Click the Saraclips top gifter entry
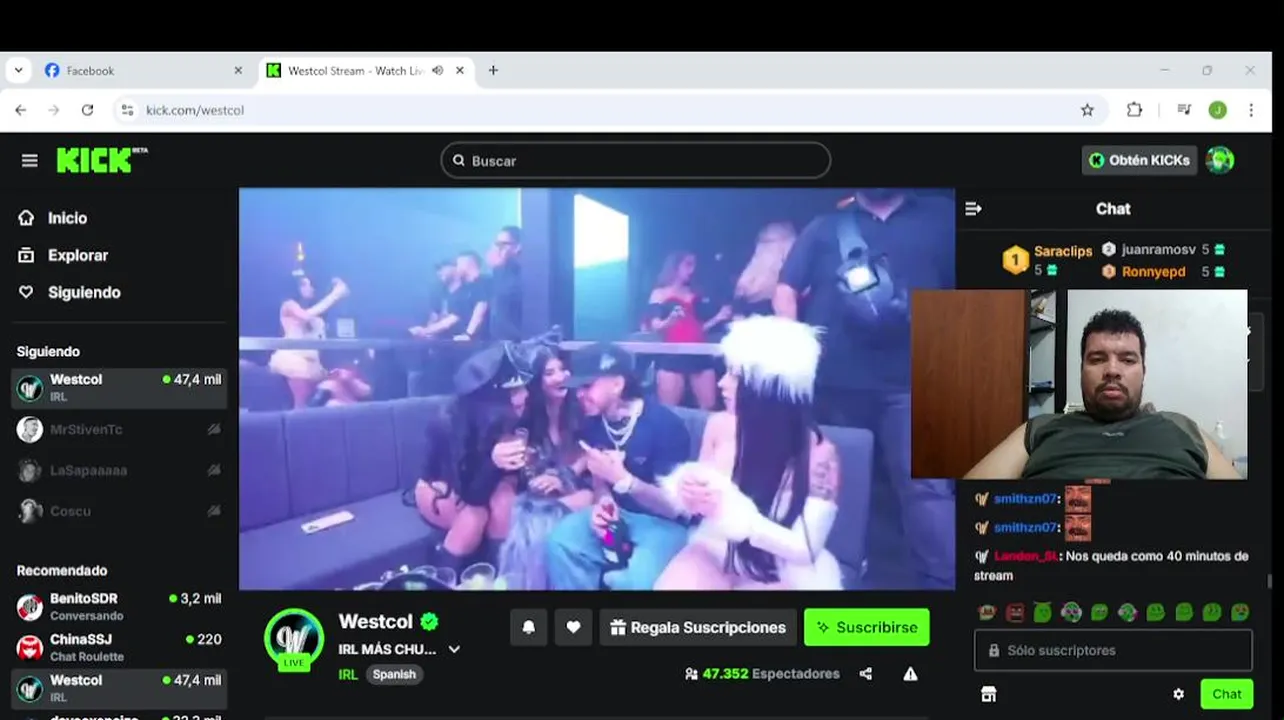The height and width of the screenshot is (720, 1284). pos(1047,260)
